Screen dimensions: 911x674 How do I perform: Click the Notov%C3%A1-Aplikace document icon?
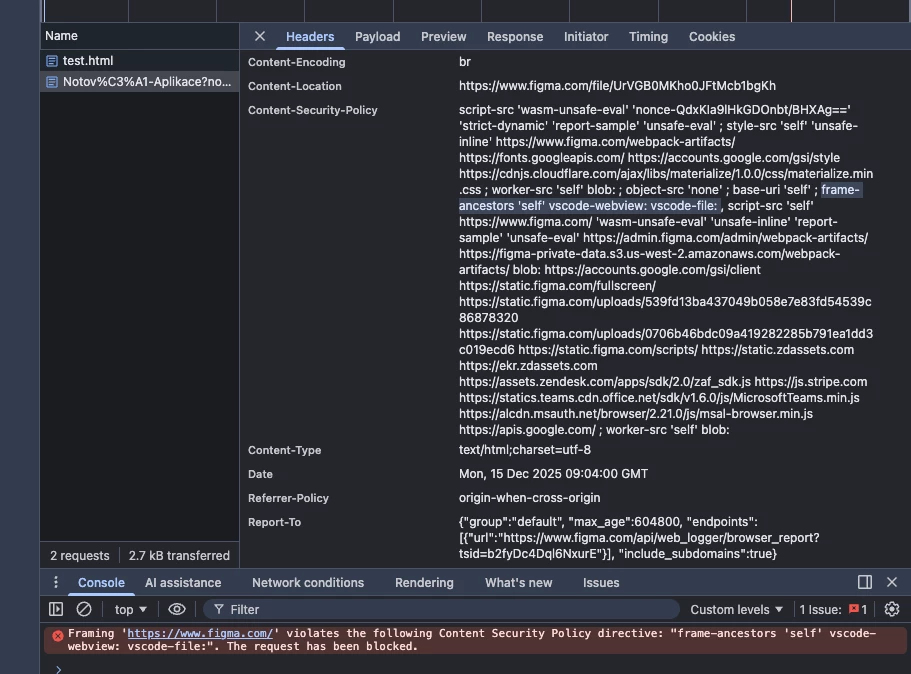pyautogui.click(x=52, y=82)
